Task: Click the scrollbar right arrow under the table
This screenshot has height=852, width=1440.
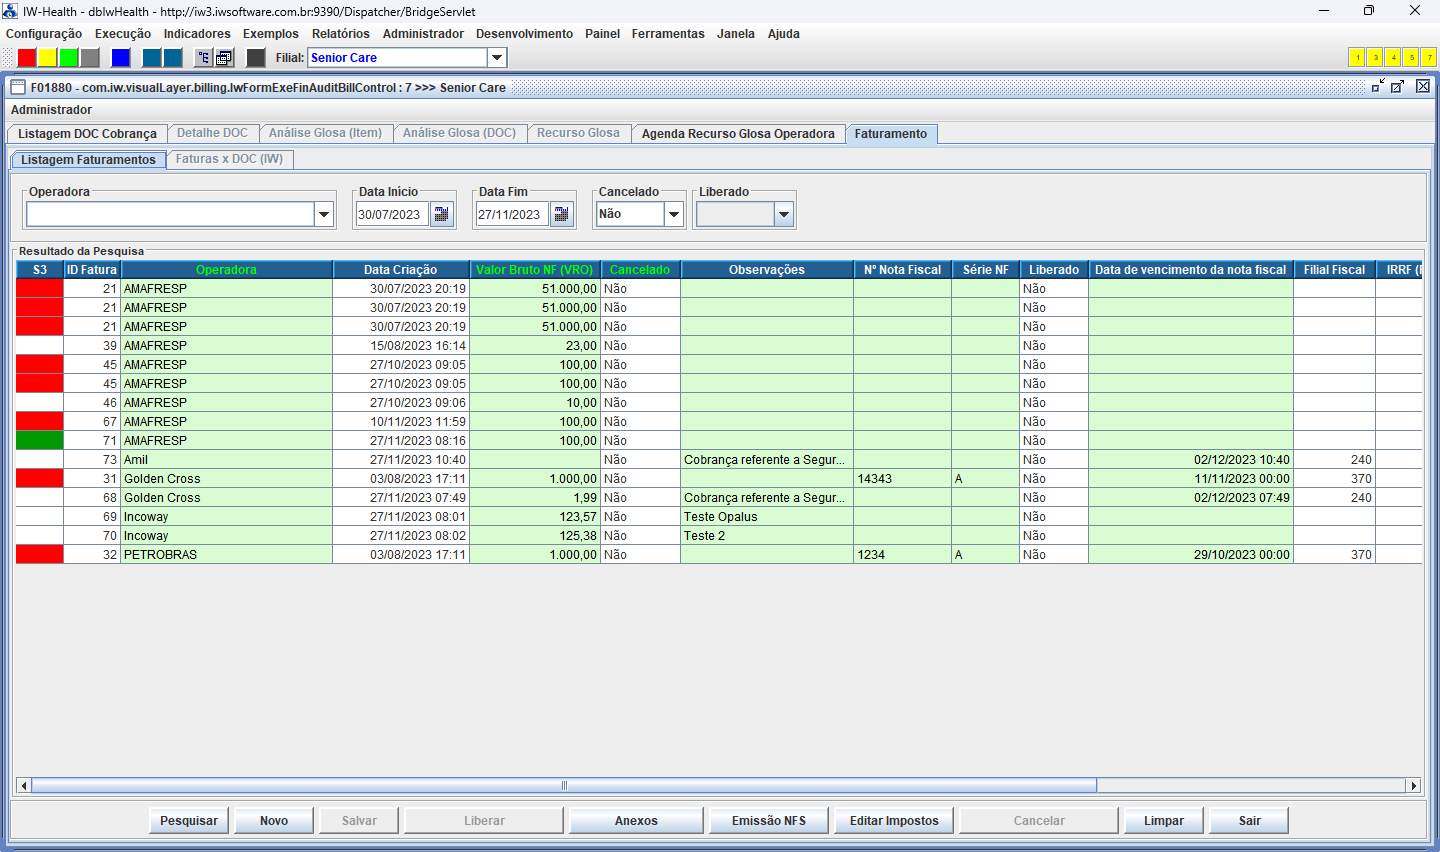Action: tap(1413, 786)
